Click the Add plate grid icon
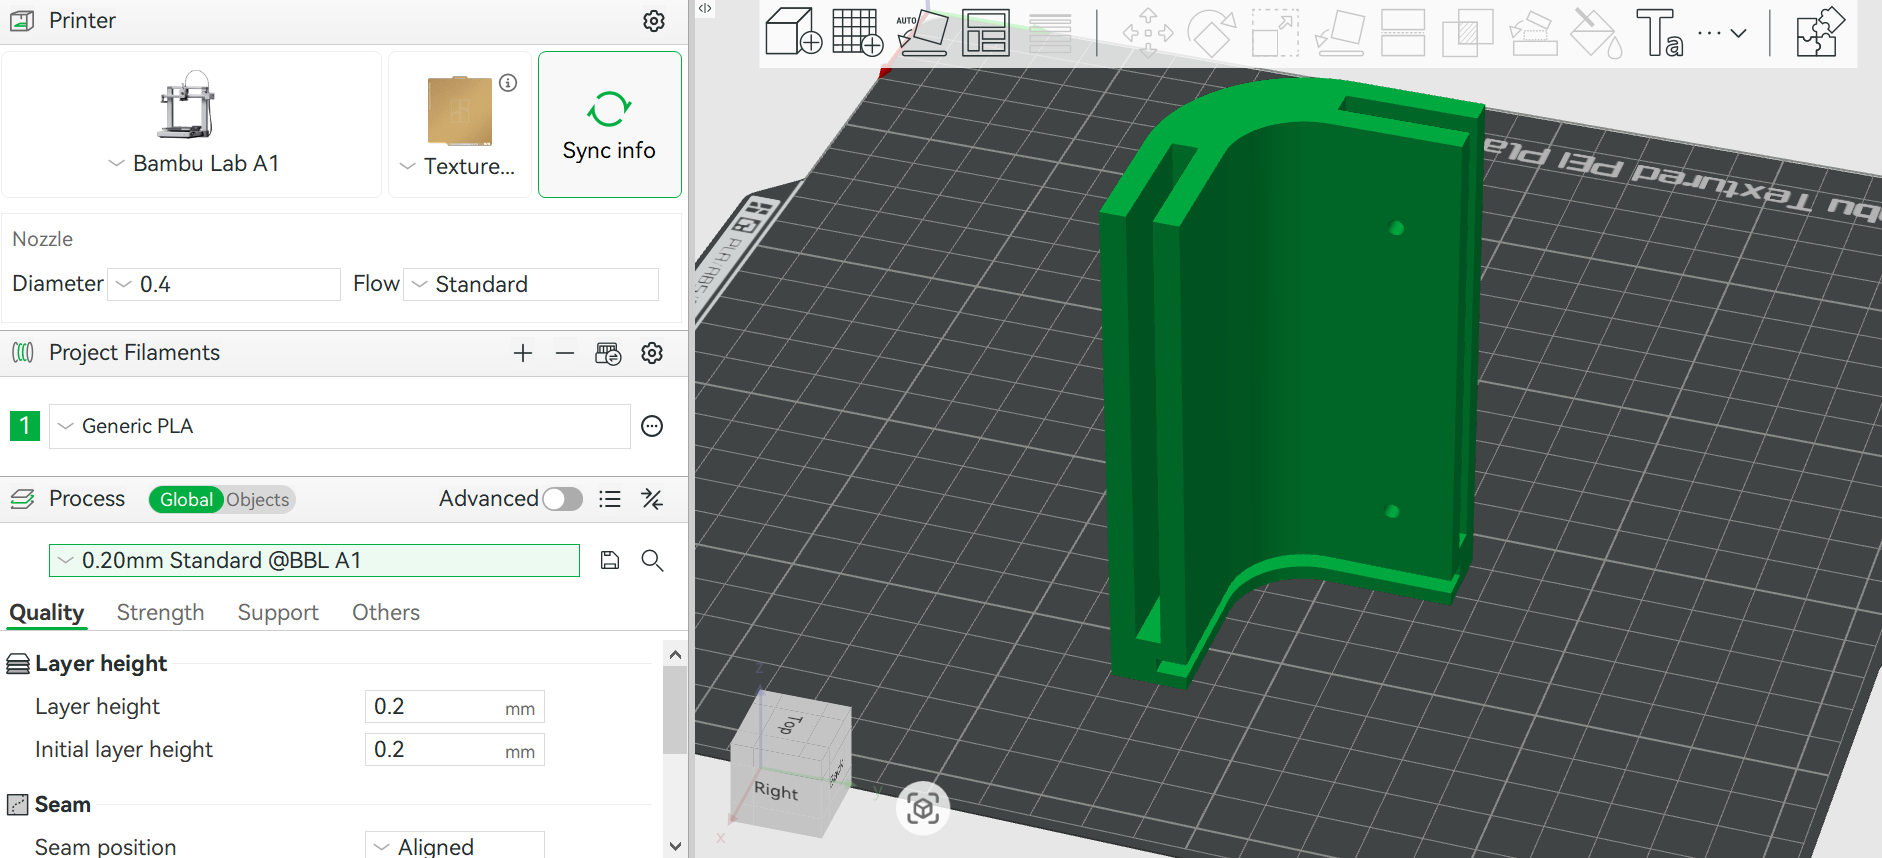Viewport: 1882px width, 858px height. point(858,32)
